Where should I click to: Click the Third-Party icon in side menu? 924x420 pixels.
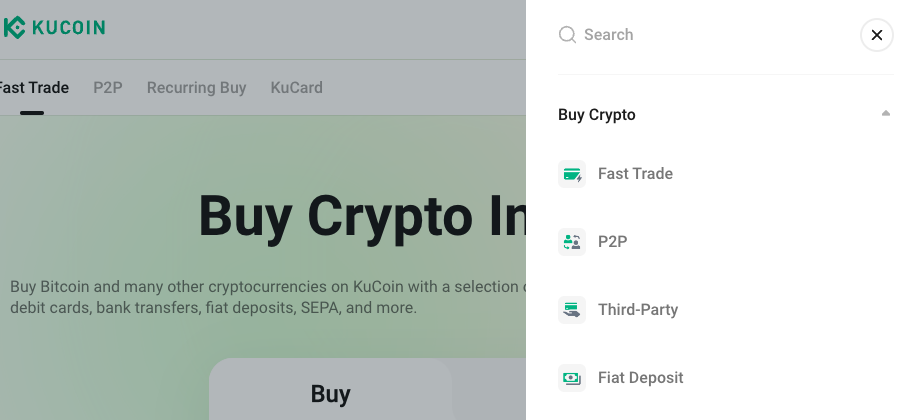[x=572, y=310]
